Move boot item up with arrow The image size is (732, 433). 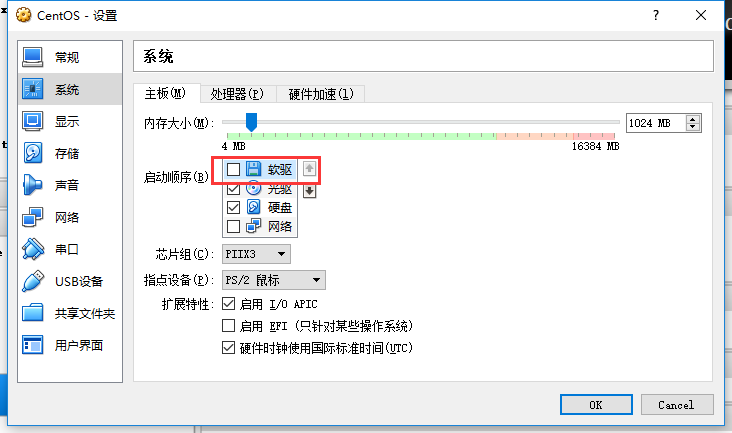pyautogui.click(x=309, y=169)
